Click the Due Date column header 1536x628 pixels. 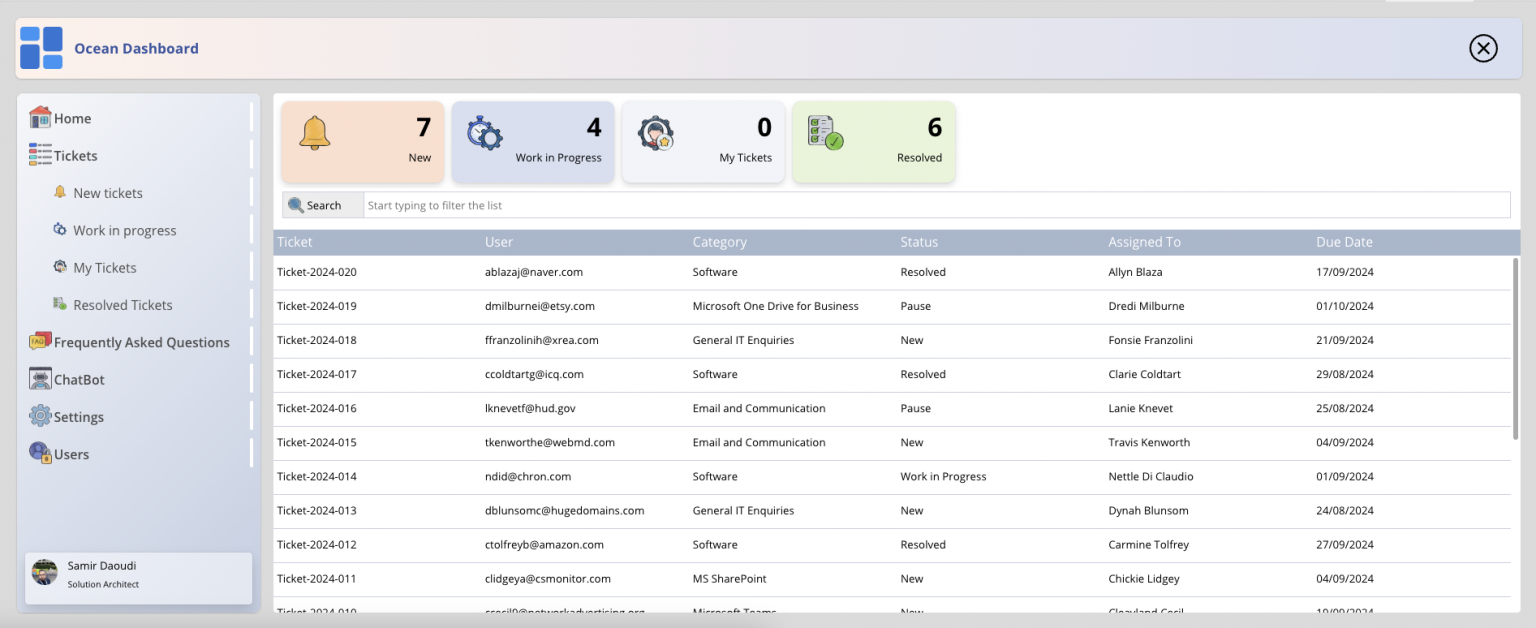point(1344,241)
